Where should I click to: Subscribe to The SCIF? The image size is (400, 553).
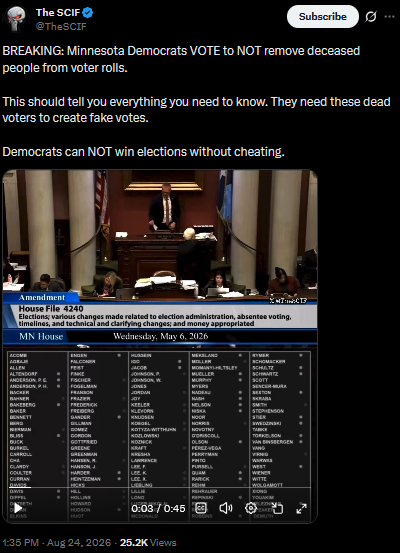coord(323,17)
